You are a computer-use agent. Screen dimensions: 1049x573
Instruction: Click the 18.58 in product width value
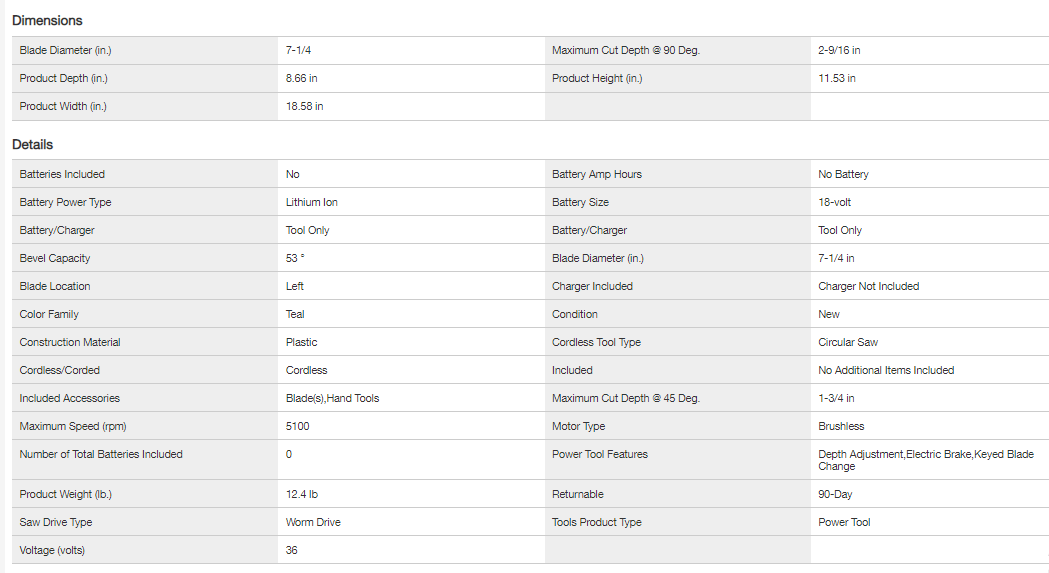304,106
